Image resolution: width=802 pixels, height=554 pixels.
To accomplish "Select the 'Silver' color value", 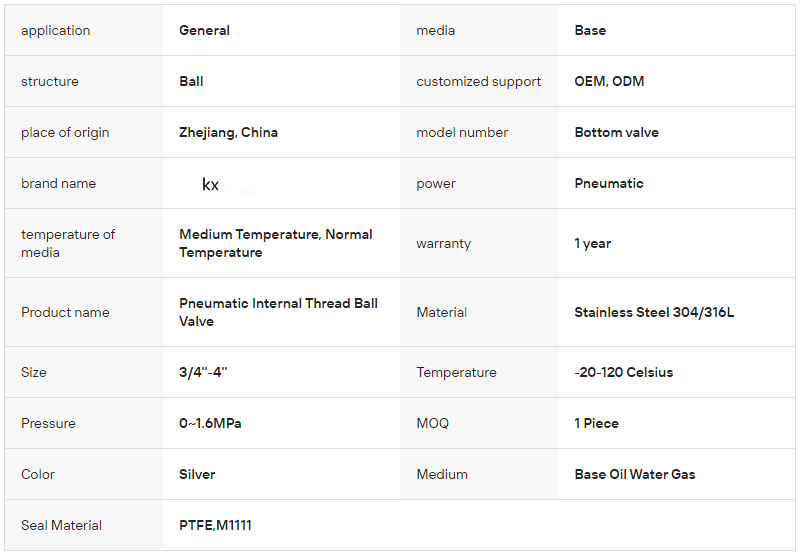I will pyautogui.click(x=197, y=475).
